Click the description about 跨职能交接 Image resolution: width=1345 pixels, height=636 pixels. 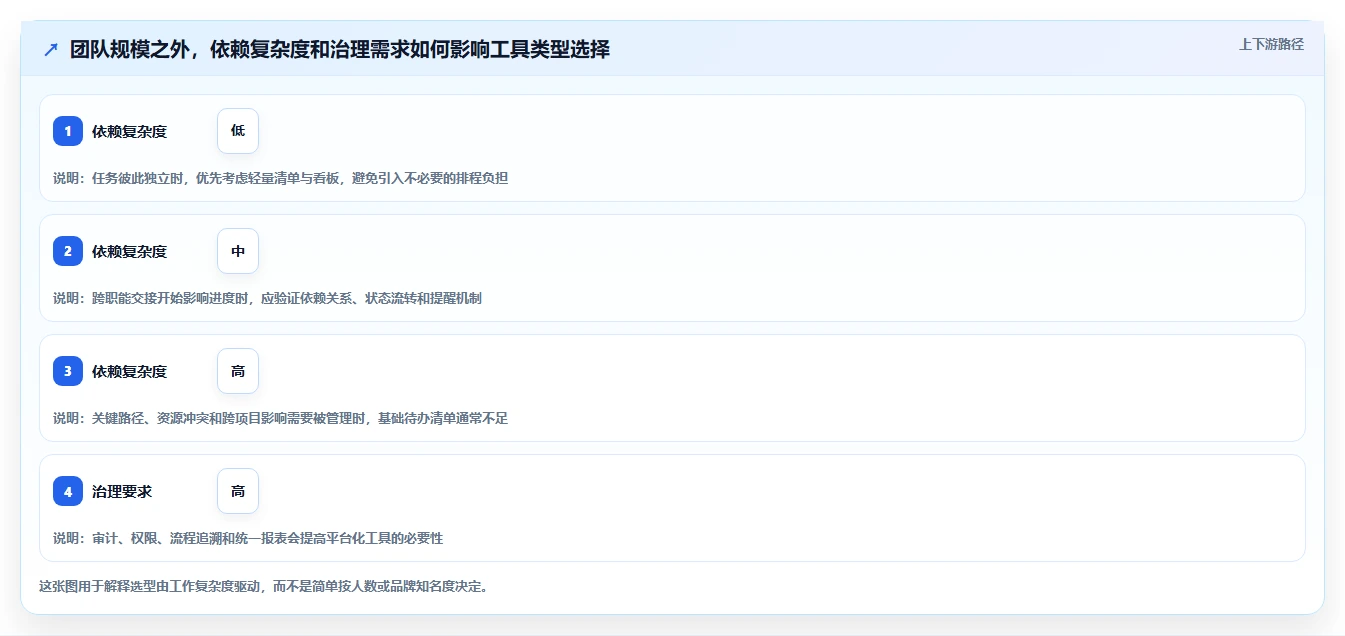pos(267,298)
